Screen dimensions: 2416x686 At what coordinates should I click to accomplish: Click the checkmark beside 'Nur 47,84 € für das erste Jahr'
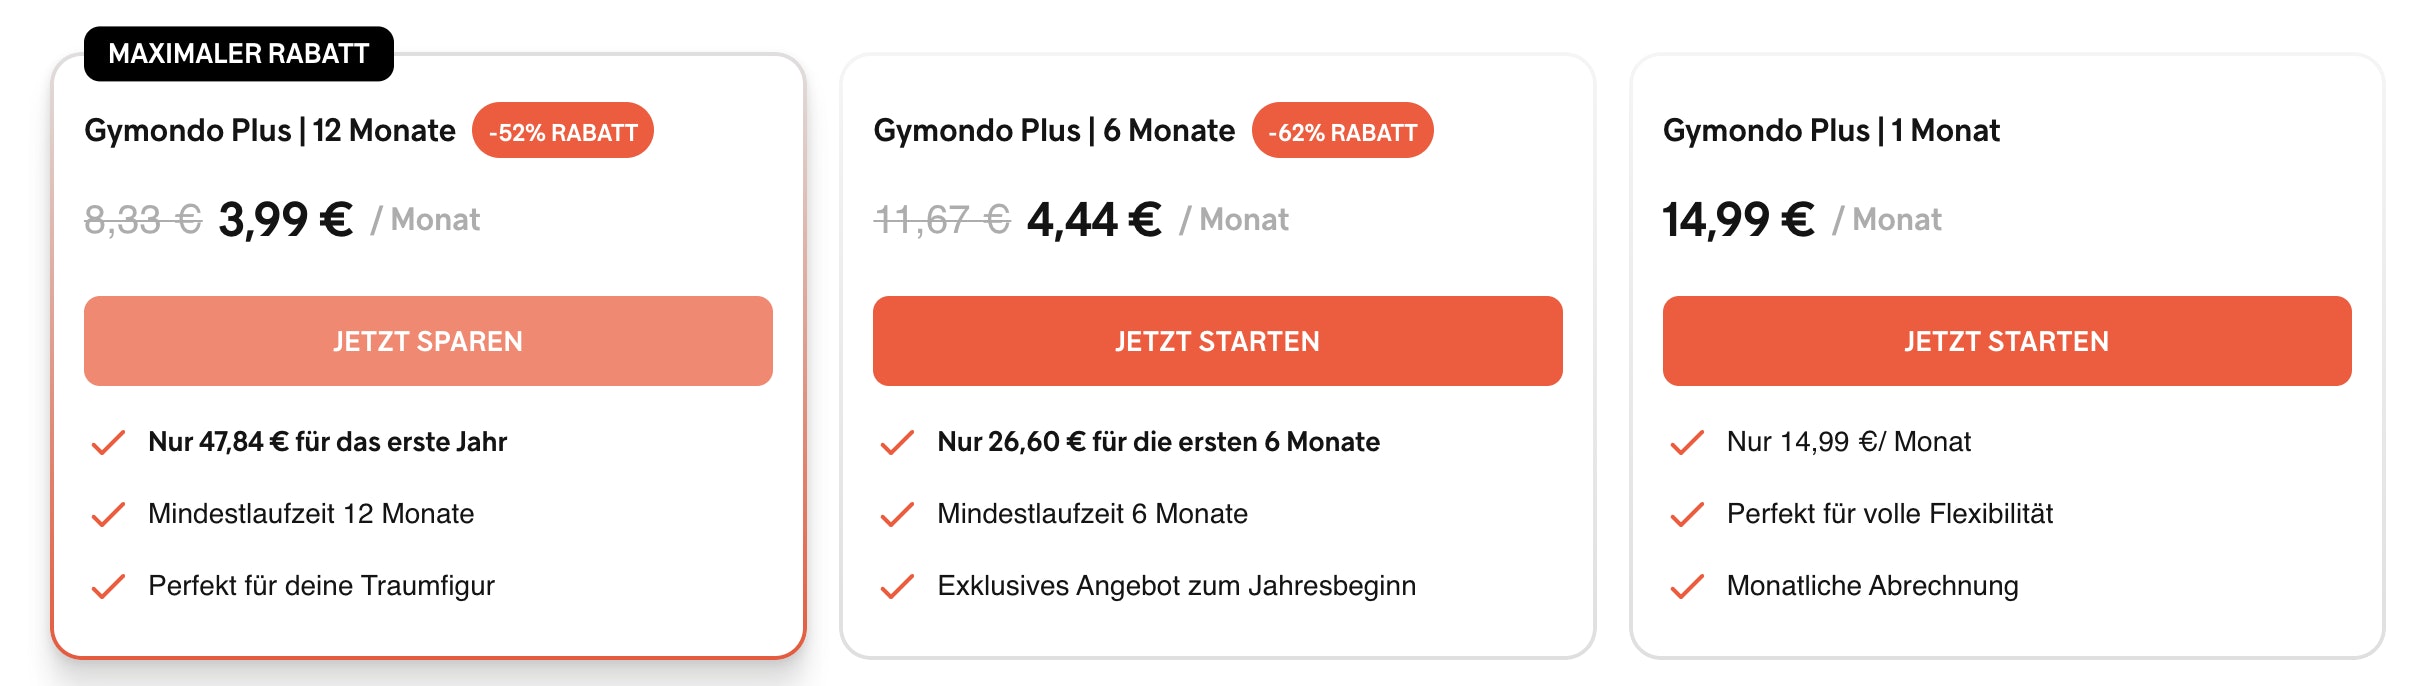[107, 442]
